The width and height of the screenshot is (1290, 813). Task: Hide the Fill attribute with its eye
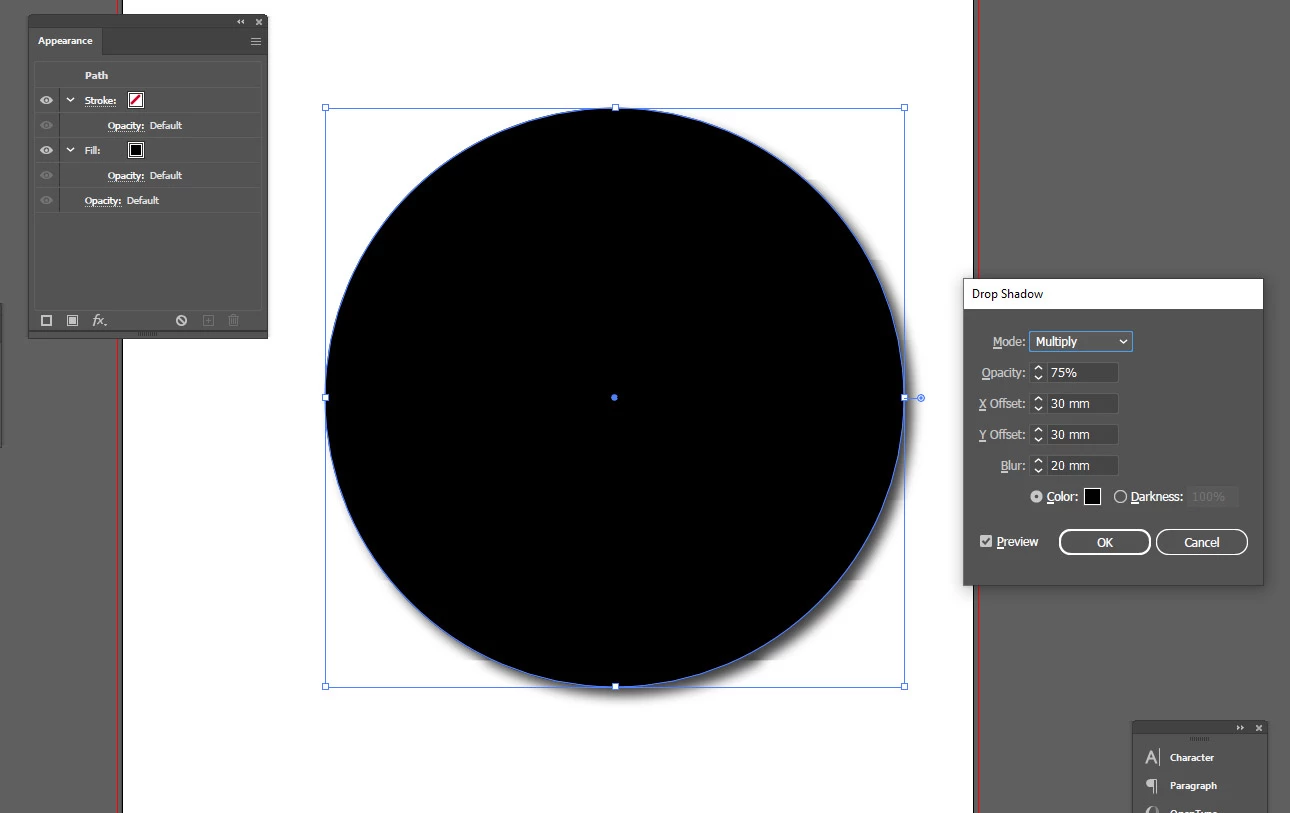click(x=46, y=150)
